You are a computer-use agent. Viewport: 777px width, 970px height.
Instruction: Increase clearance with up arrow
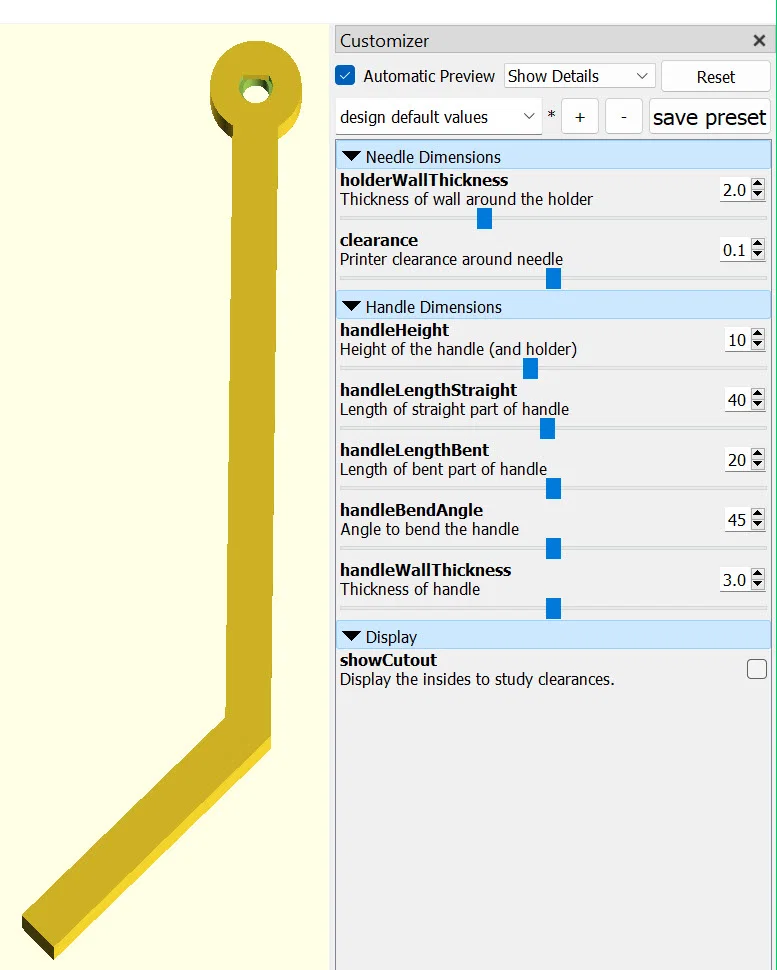(x=758, y=244)
